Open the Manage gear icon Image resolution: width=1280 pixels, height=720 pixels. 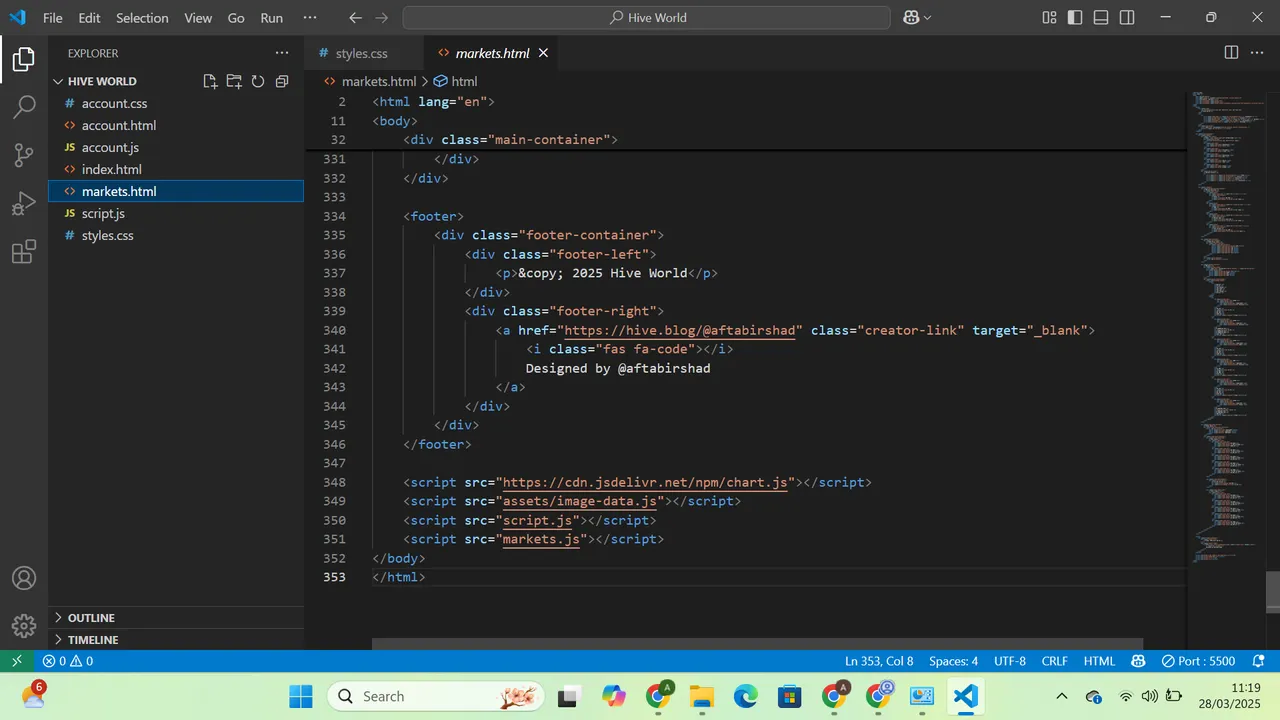24,626
